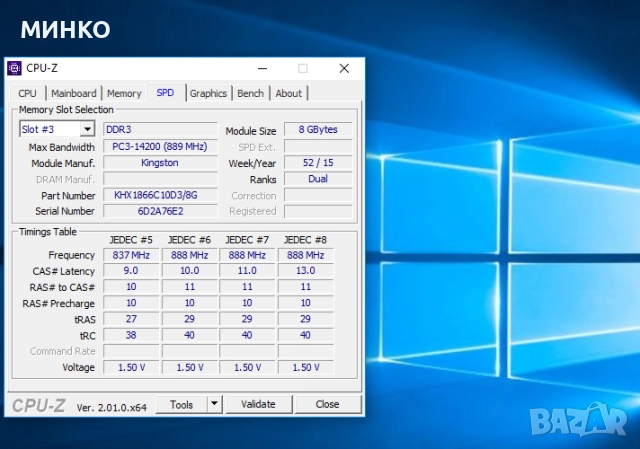Viewport: 640px width, 449px height.
Task: Go to the Bench tab
Action: pos(251,93)
